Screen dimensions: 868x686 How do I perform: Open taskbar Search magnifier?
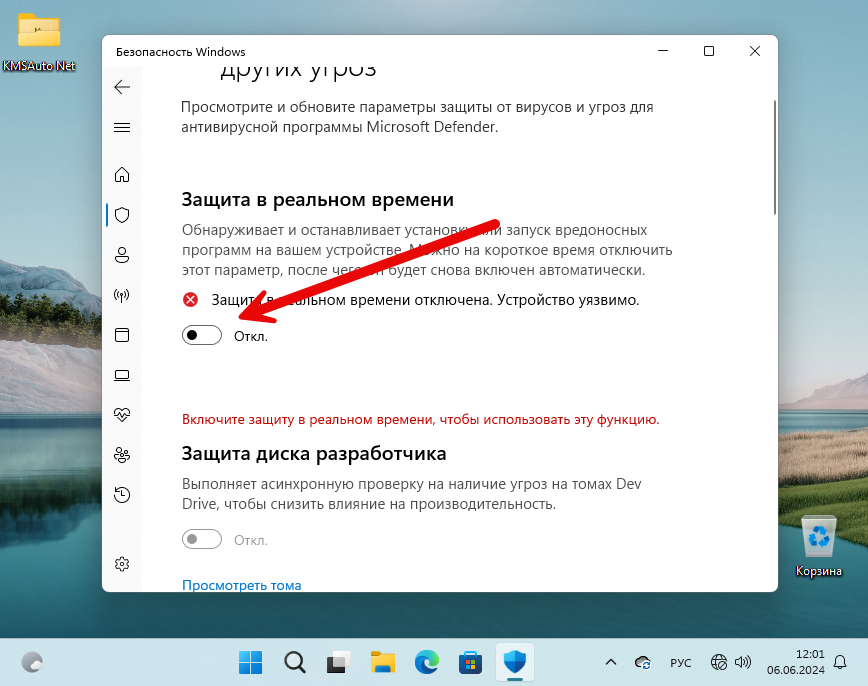point(294,662)
